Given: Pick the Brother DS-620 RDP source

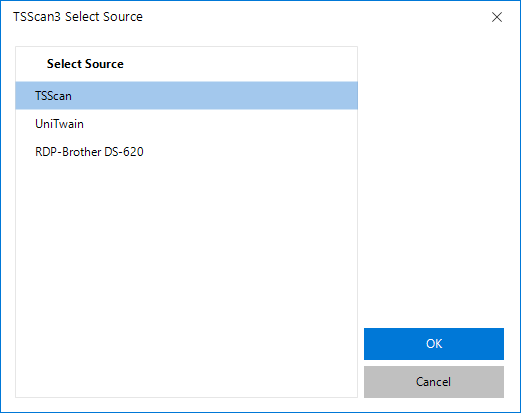Looking at the screenshot, I should [186, 152].
